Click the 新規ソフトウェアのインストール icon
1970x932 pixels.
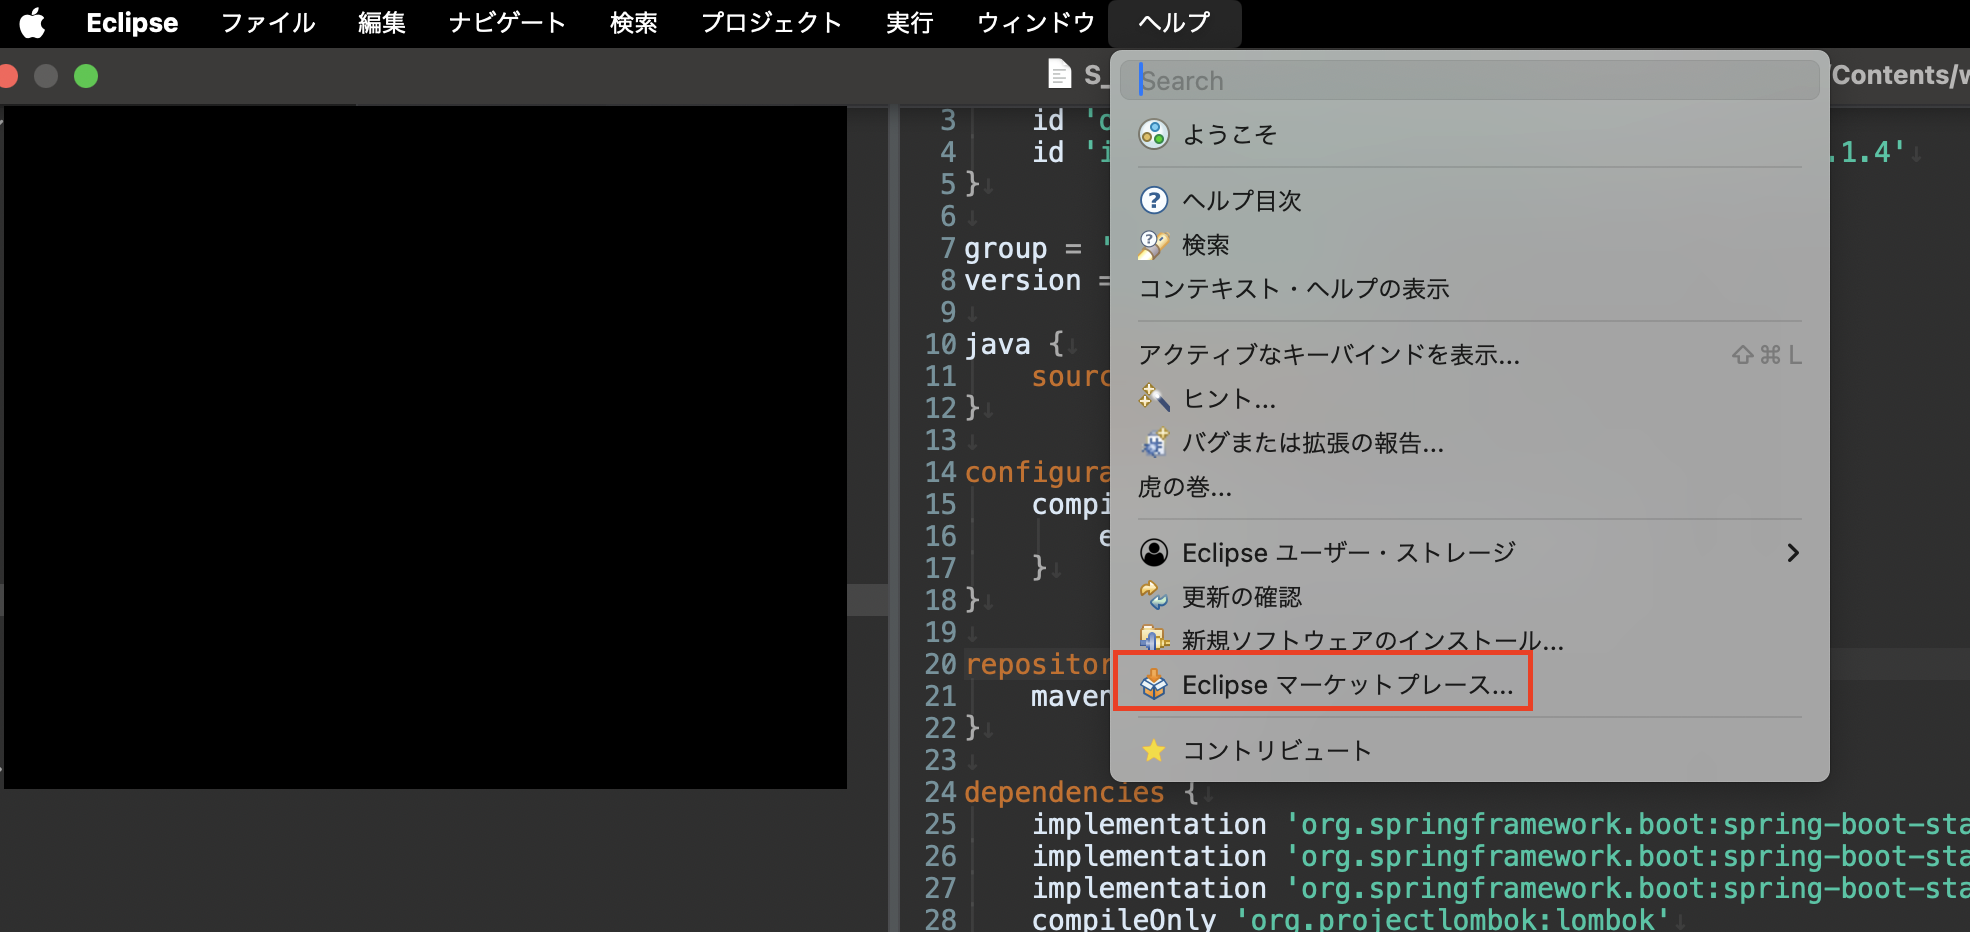1155,640
